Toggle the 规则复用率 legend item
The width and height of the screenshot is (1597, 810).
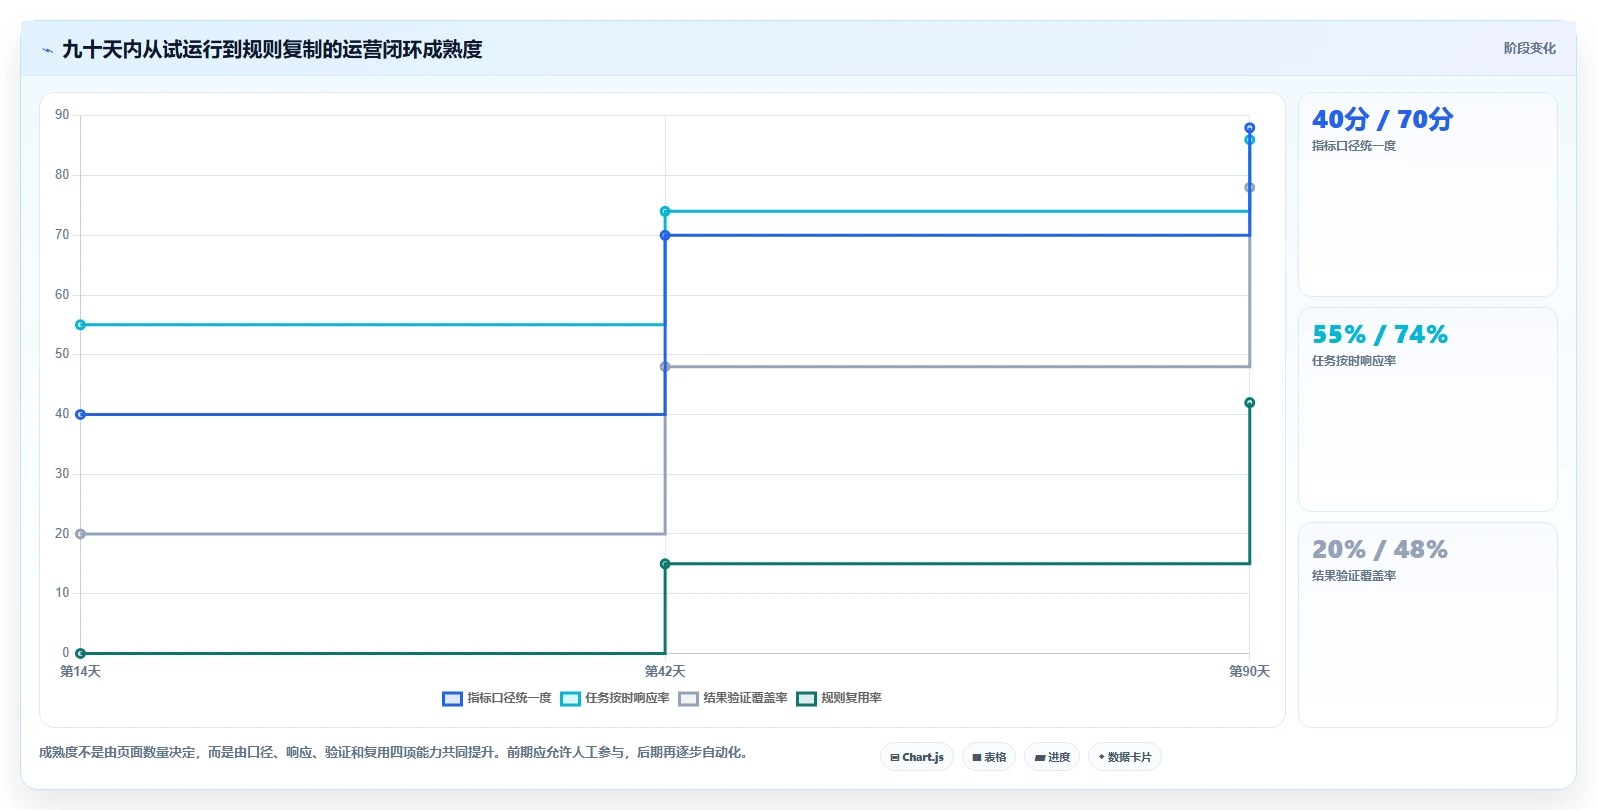pyautogui.click(x=839, y=698)
